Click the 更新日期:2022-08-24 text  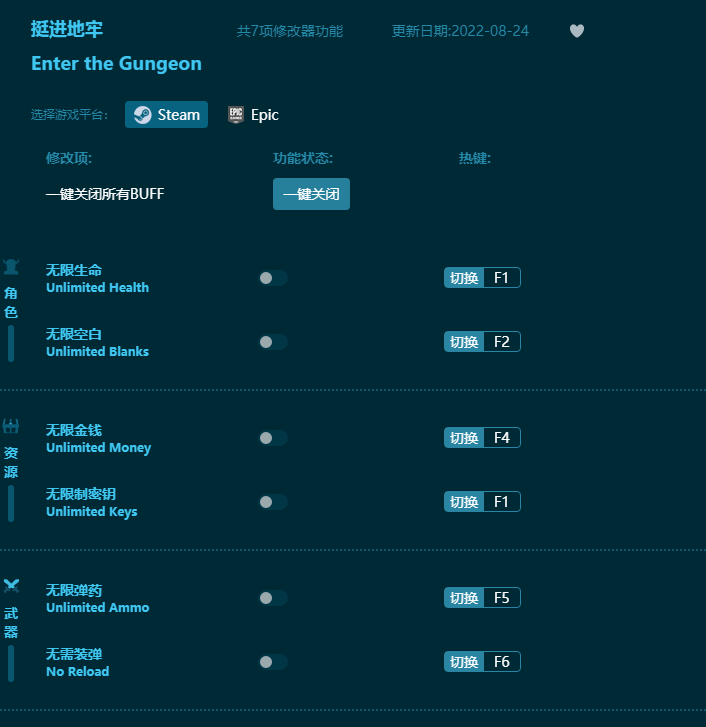(x=460, y=31)
